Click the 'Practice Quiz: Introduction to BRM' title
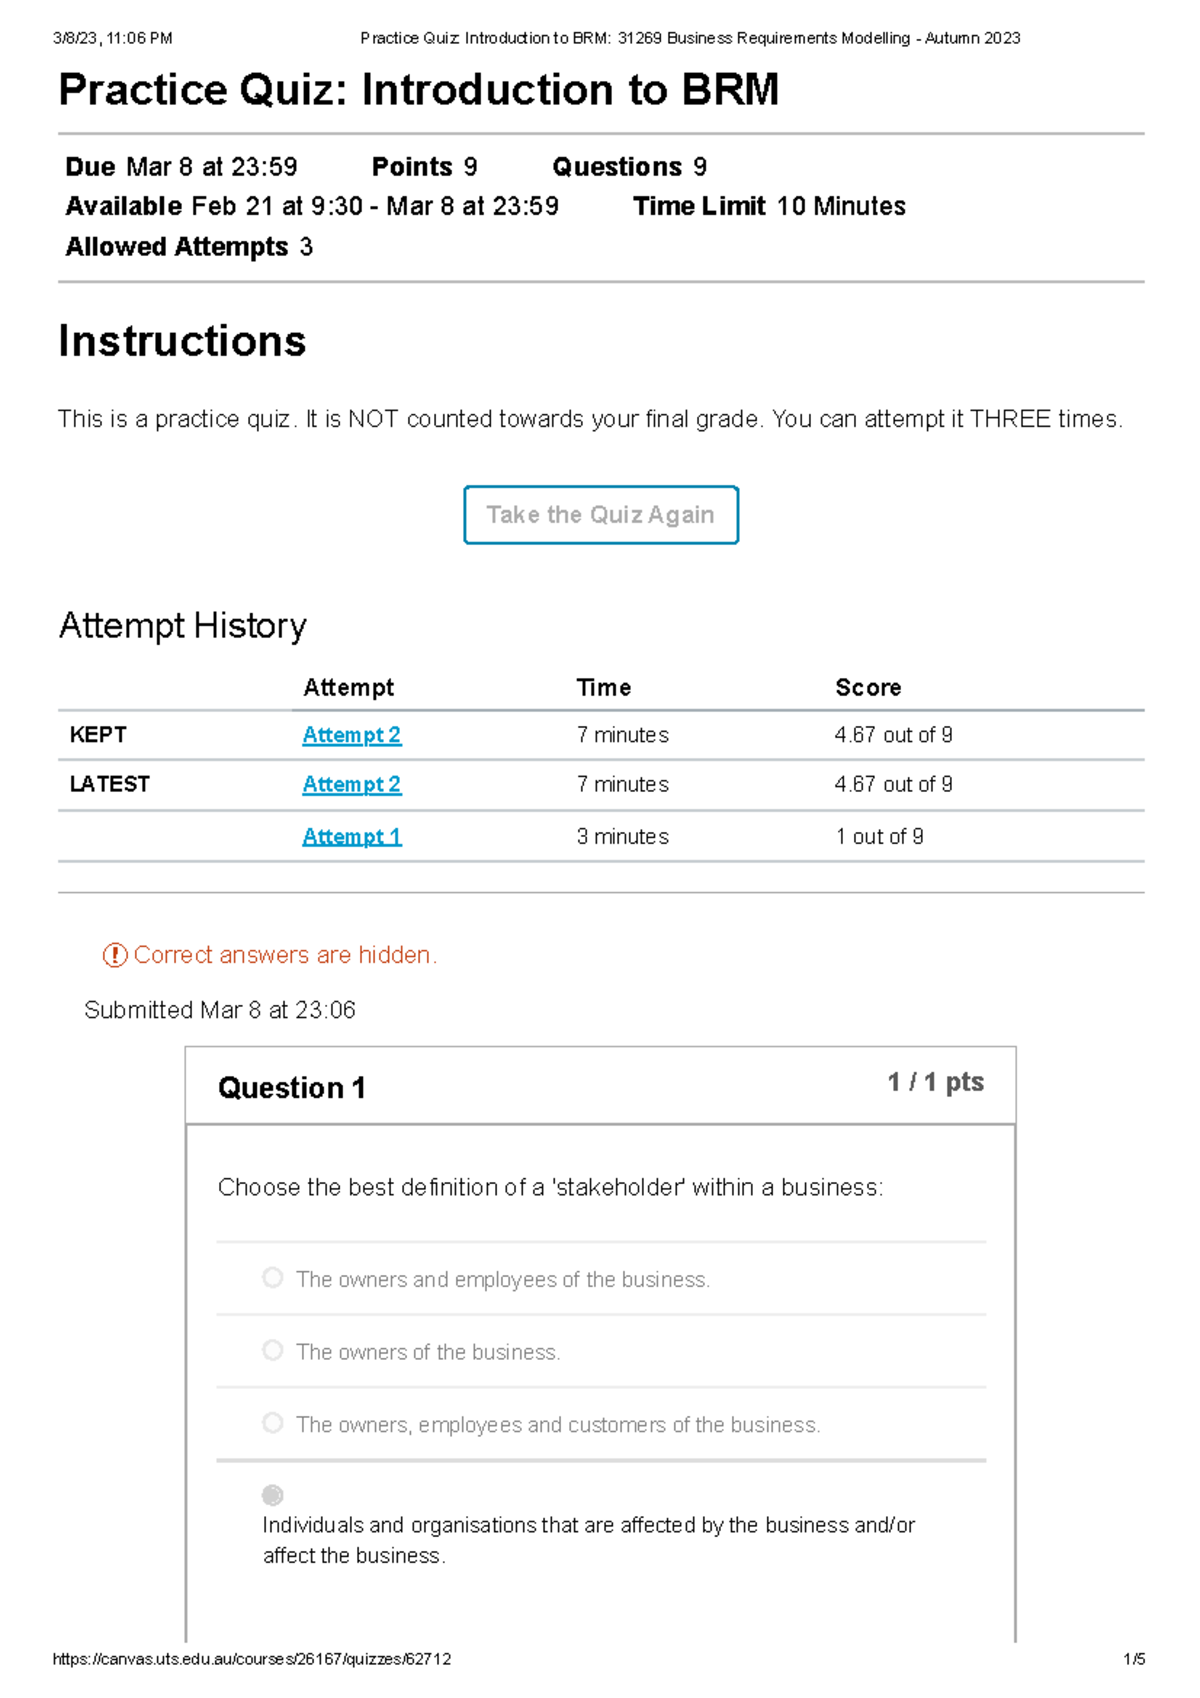 click(x=418, y=90)
